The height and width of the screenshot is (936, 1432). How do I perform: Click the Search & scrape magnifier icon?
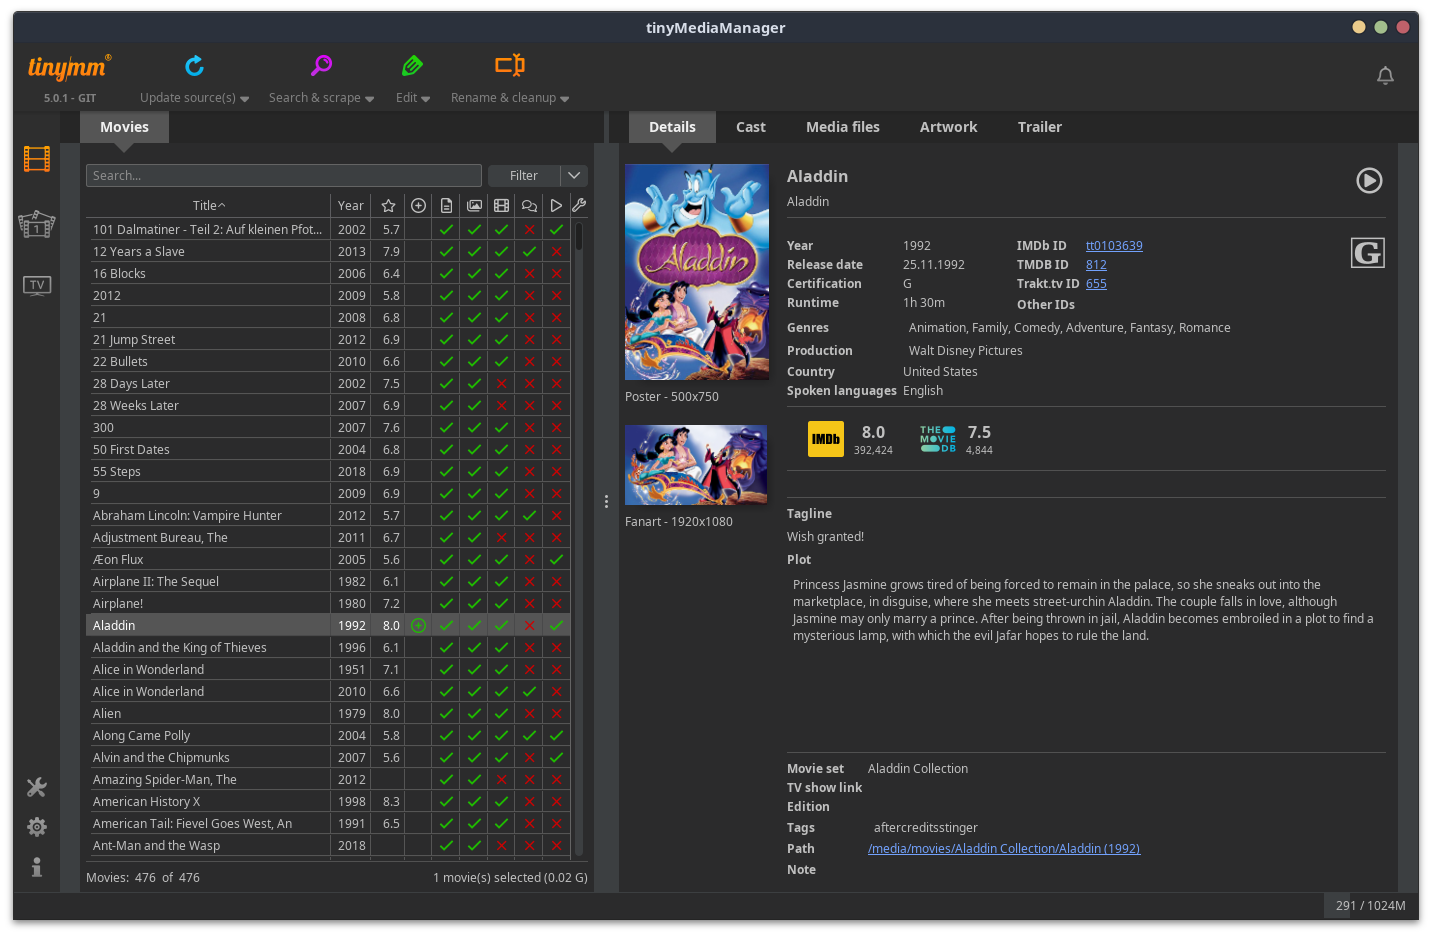[321, 66]
